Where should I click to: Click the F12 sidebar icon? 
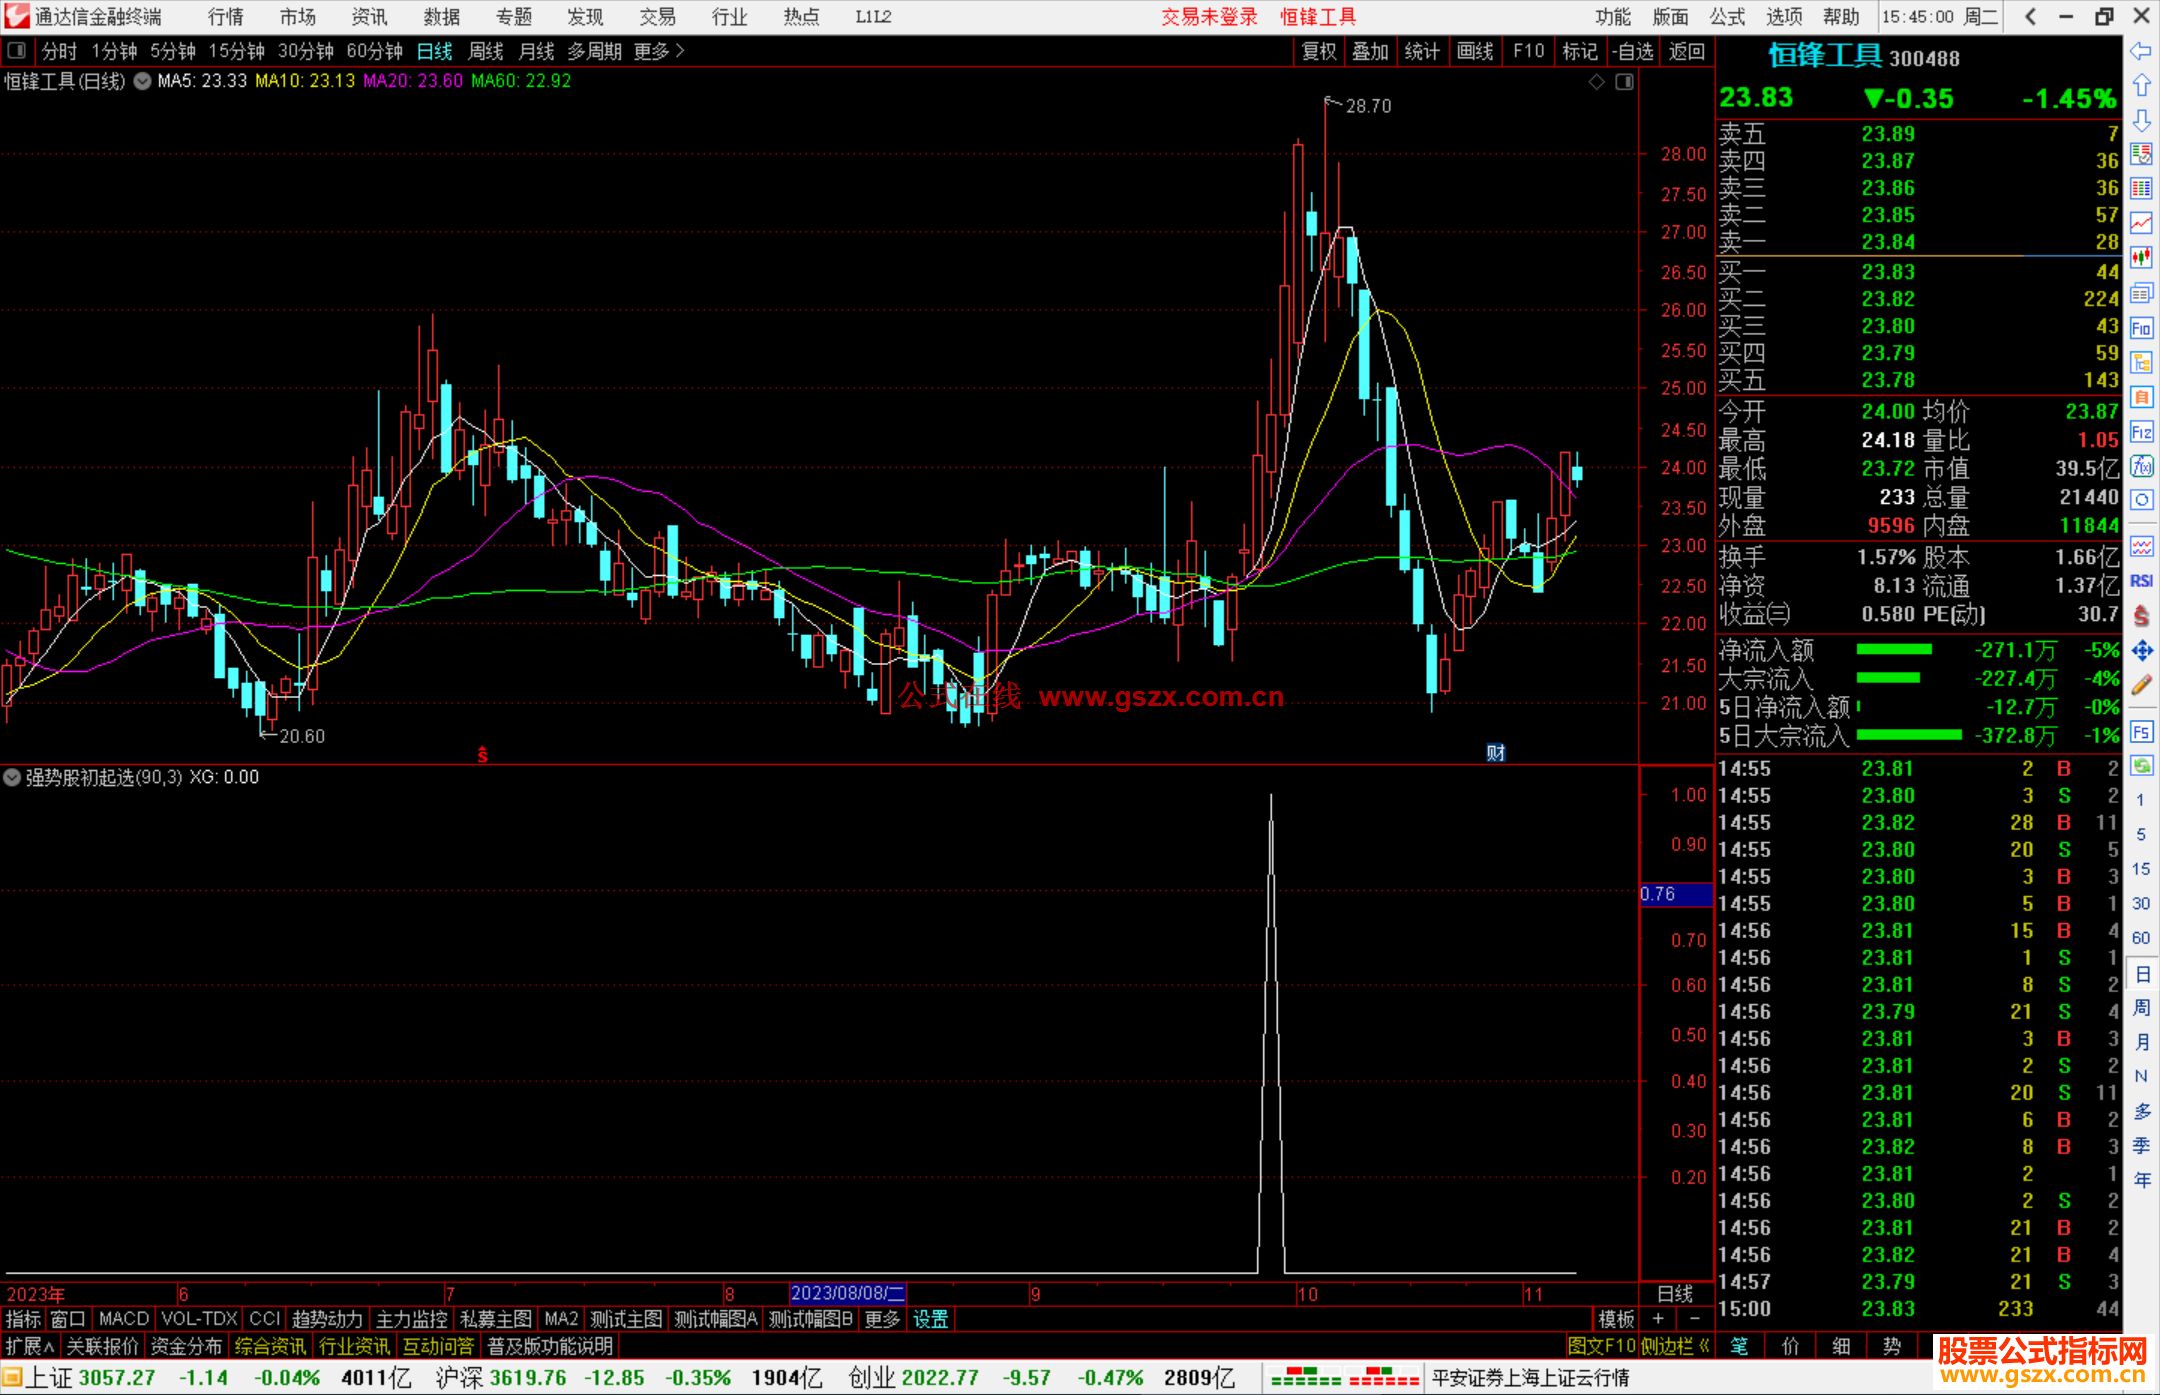tap(2141, 432)
